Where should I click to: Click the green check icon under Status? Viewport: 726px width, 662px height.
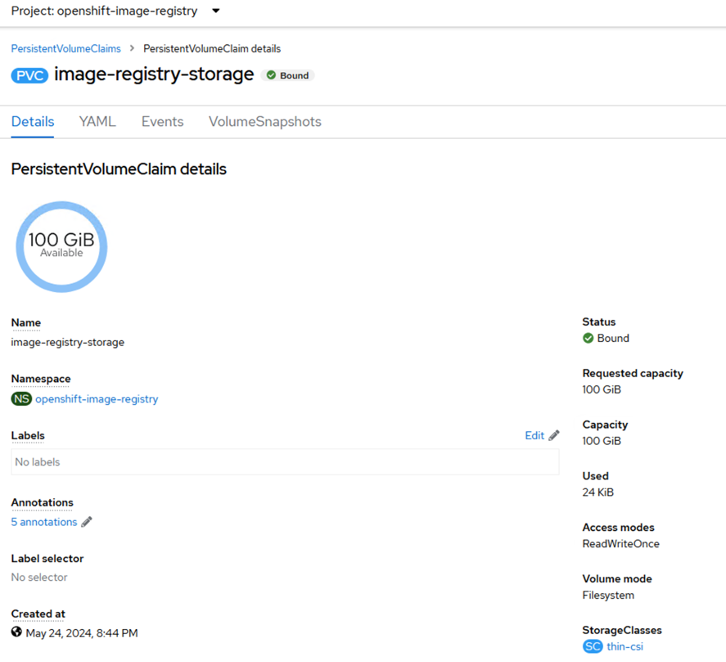click(588, 338)
